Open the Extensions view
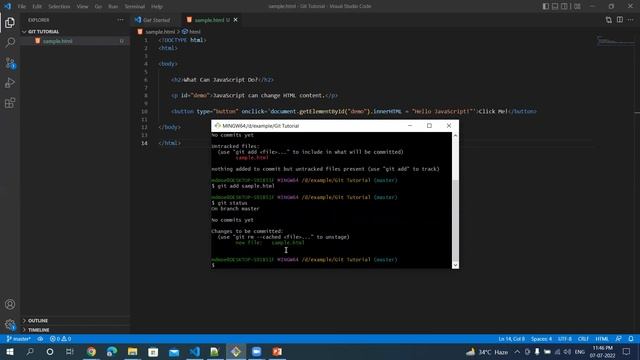 point(10,103)
